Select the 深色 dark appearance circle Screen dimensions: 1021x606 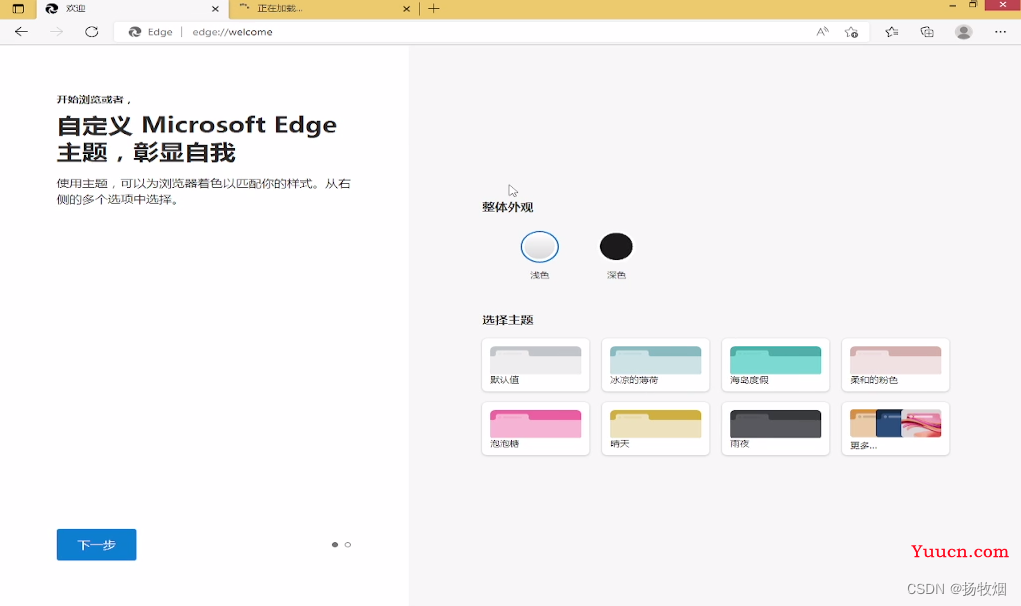coord(616,247)
